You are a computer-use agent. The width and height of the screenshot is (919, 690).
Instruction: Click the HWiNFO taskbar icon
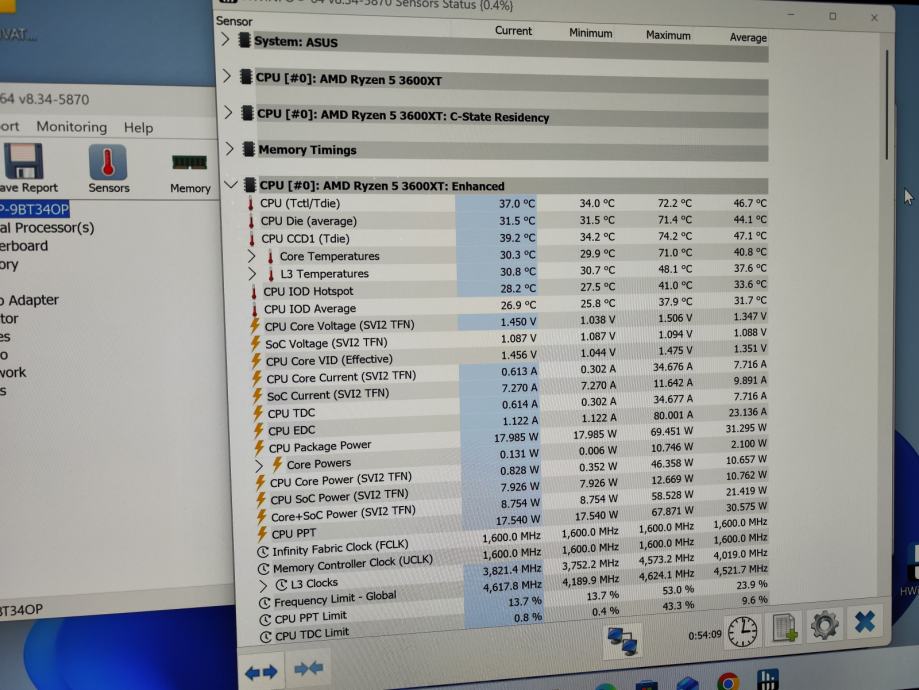[x=767, y=679]
